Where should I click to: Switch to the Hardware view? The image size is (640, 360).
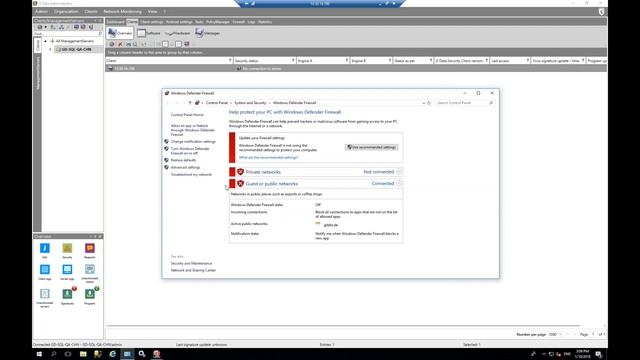pos(178,33)
